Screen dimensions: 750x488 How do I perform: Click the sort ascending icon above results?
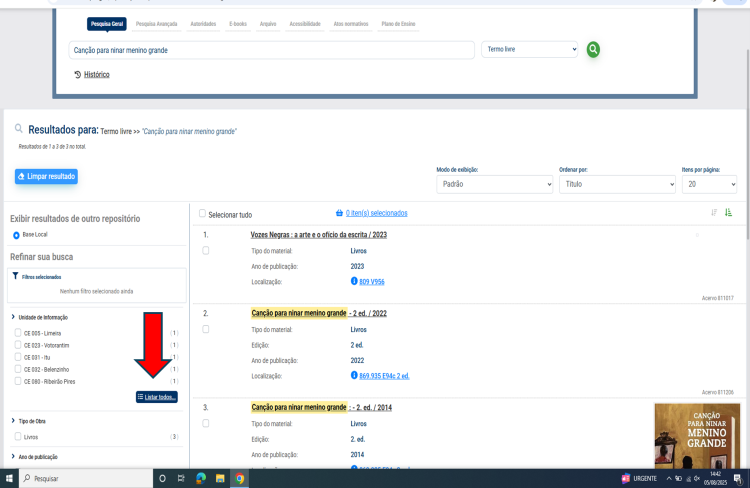click(x=714, y=212)
